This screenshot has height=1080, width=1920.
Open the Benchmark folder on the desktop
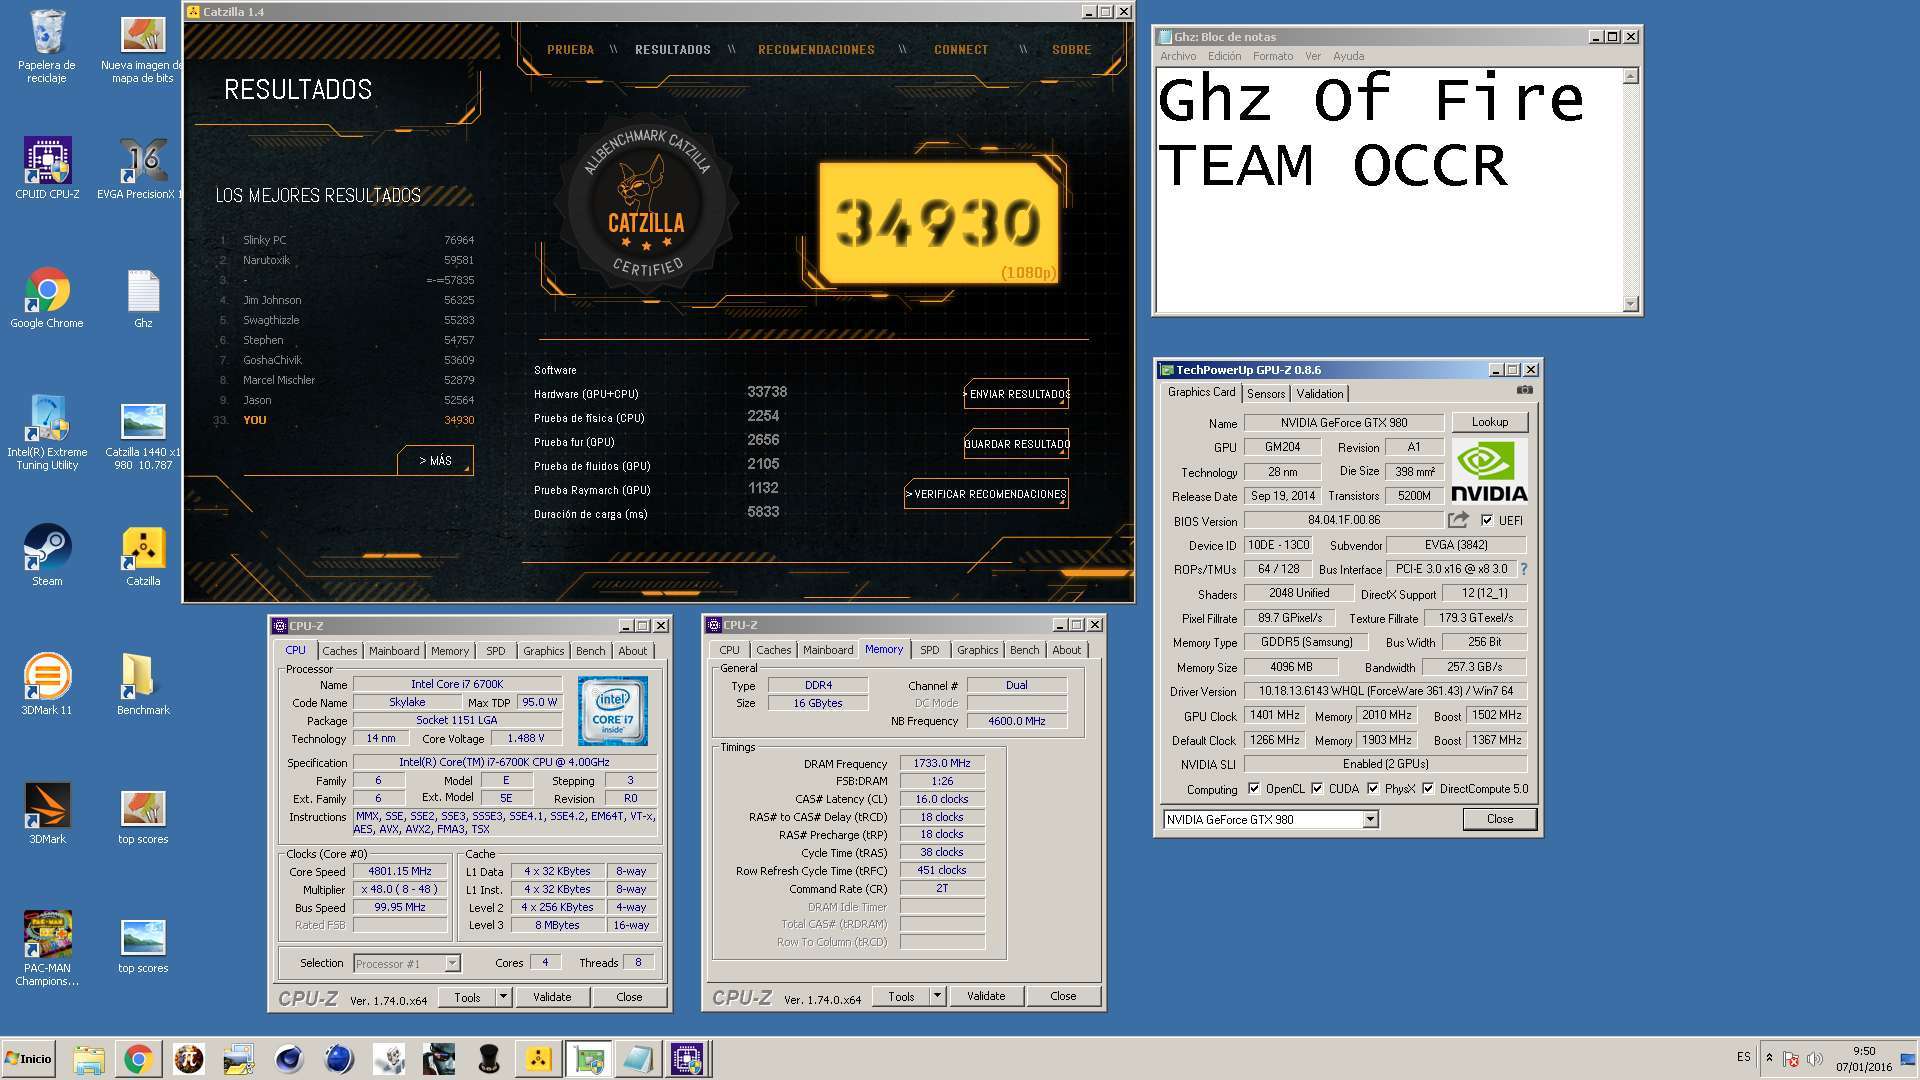(x=143, y=684)
